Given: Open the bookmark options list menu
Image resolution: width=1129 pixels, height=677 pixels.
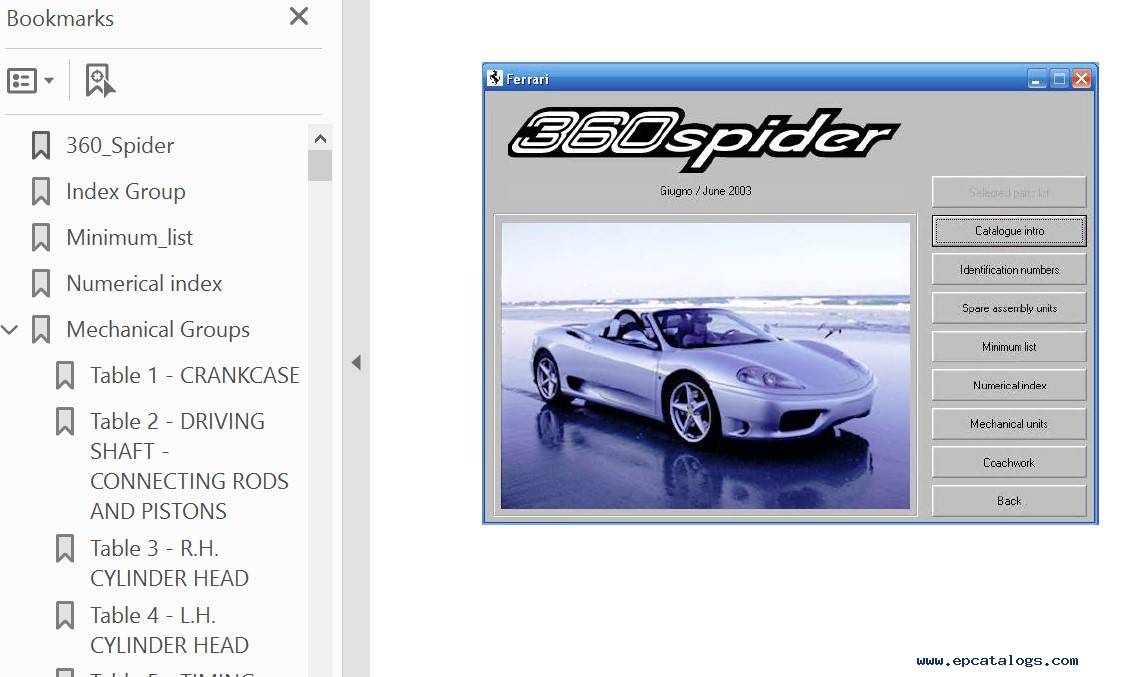Looking at the screenshot, I should [x=30, y=81].
